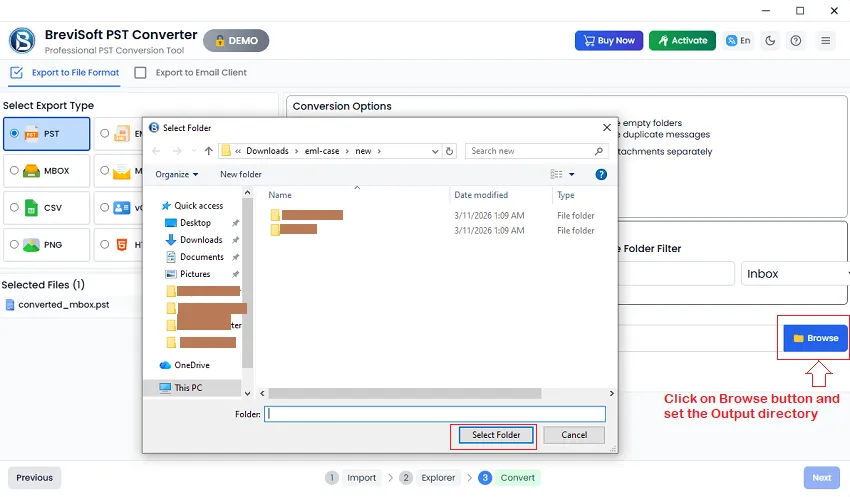Toggle dark mode moon icon
850x497 pixels.
pos(770,41)
